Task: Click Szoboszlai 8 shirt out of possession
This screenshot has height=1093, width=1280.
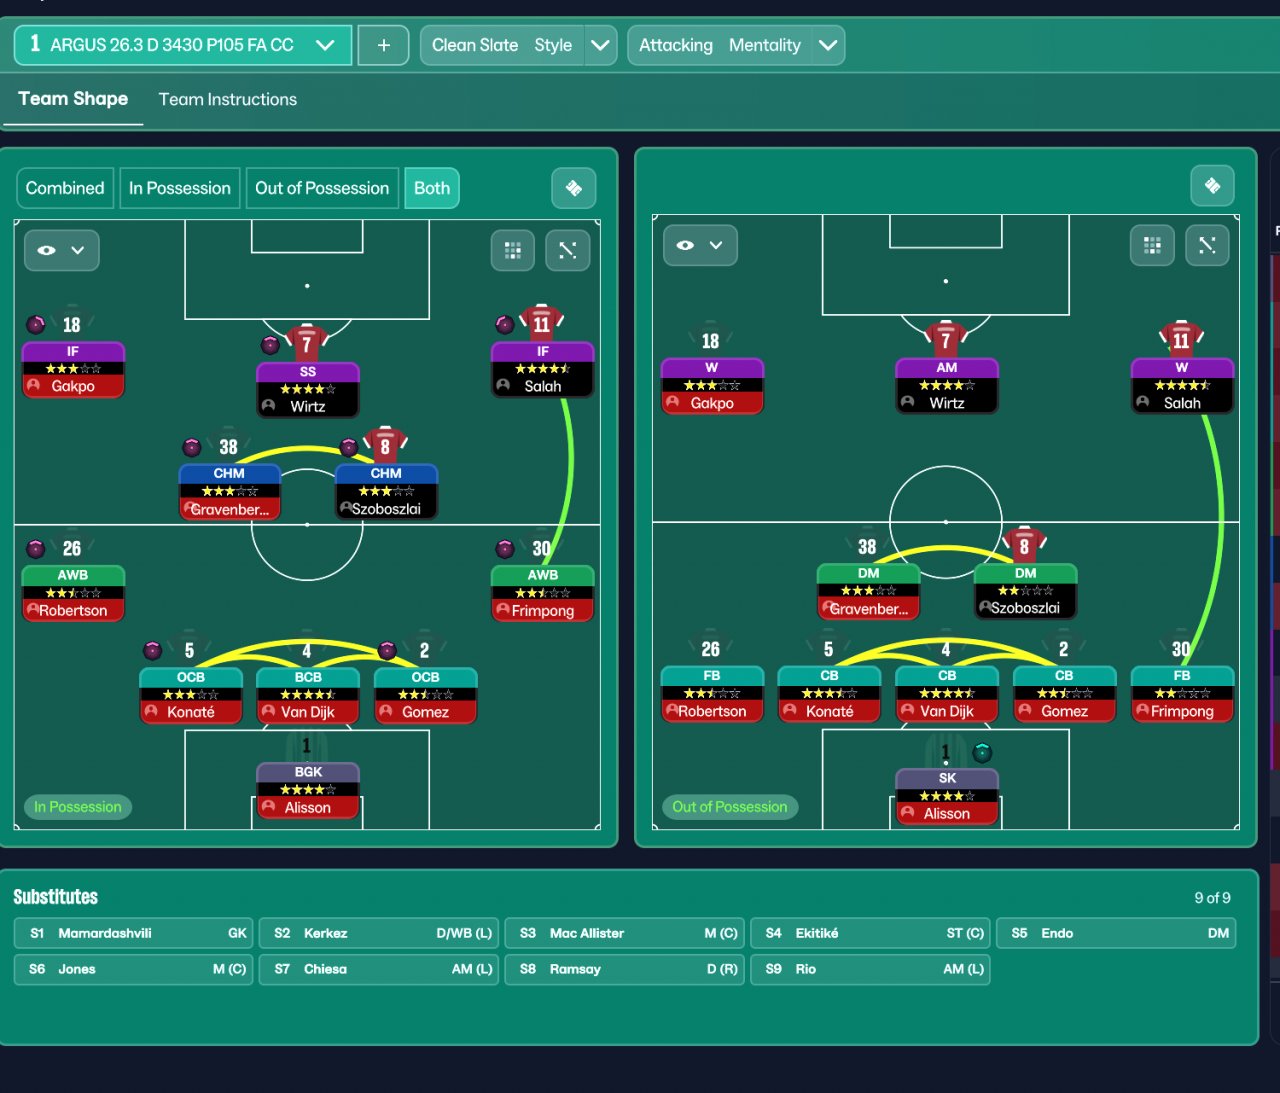Action: (x=1024, y=546)
